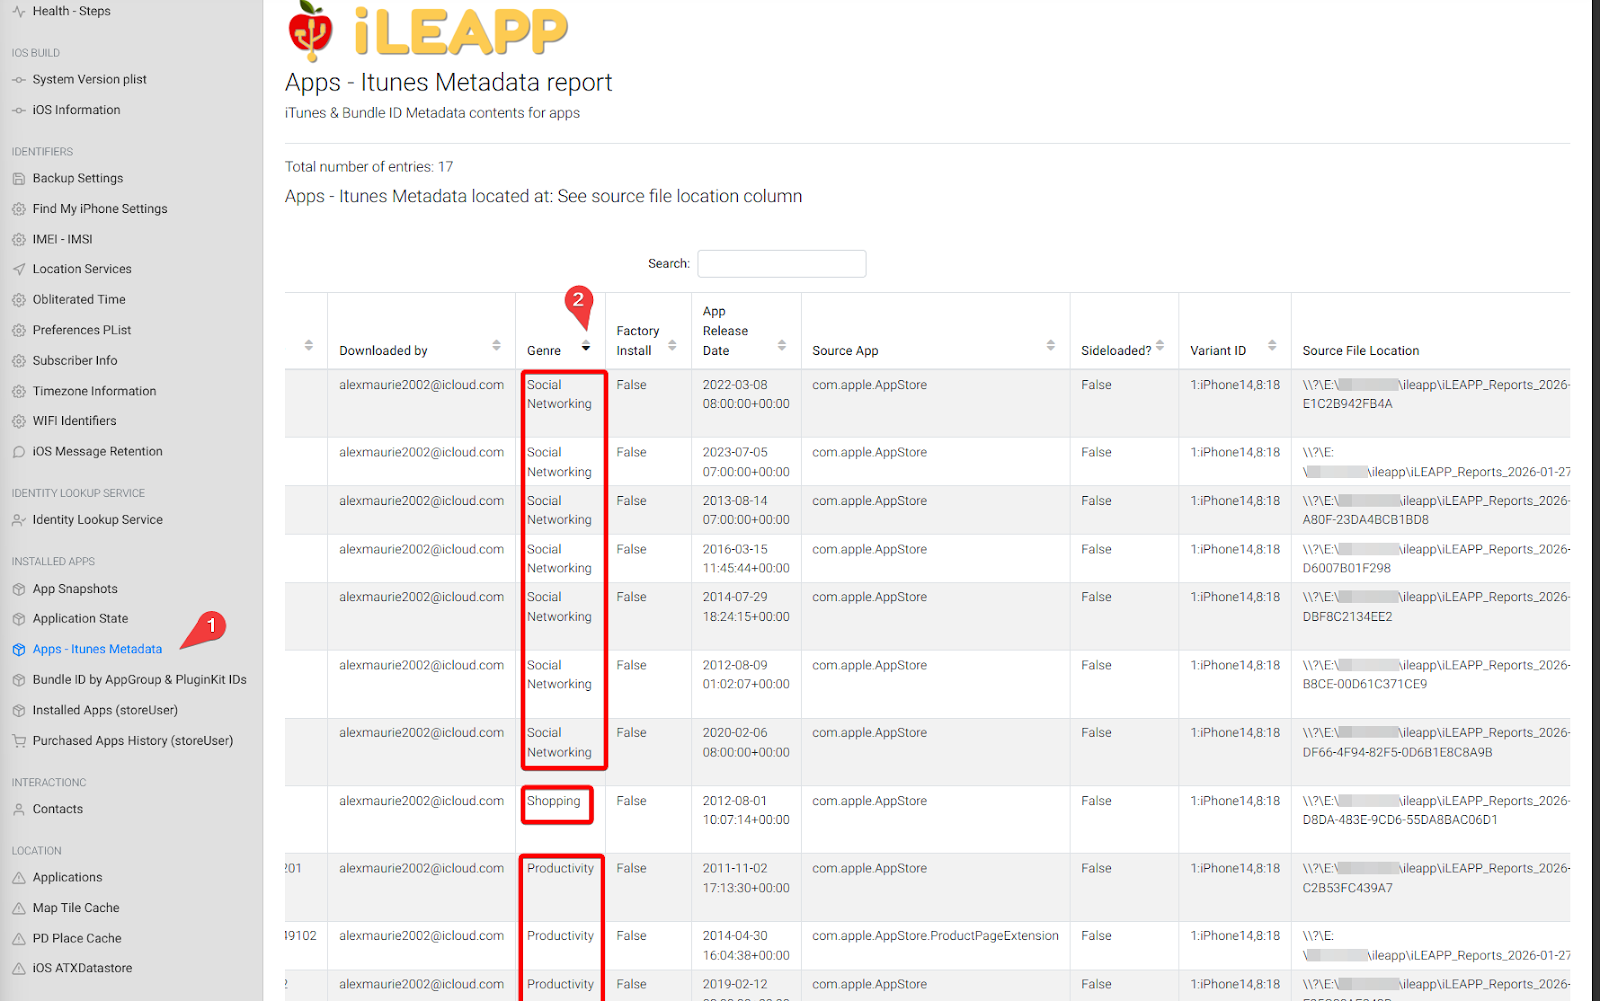Image resolution: width=1600 pixels, height=1001 pixels.
Task: Click the Backup Settings icon
Action: point(19,178)
